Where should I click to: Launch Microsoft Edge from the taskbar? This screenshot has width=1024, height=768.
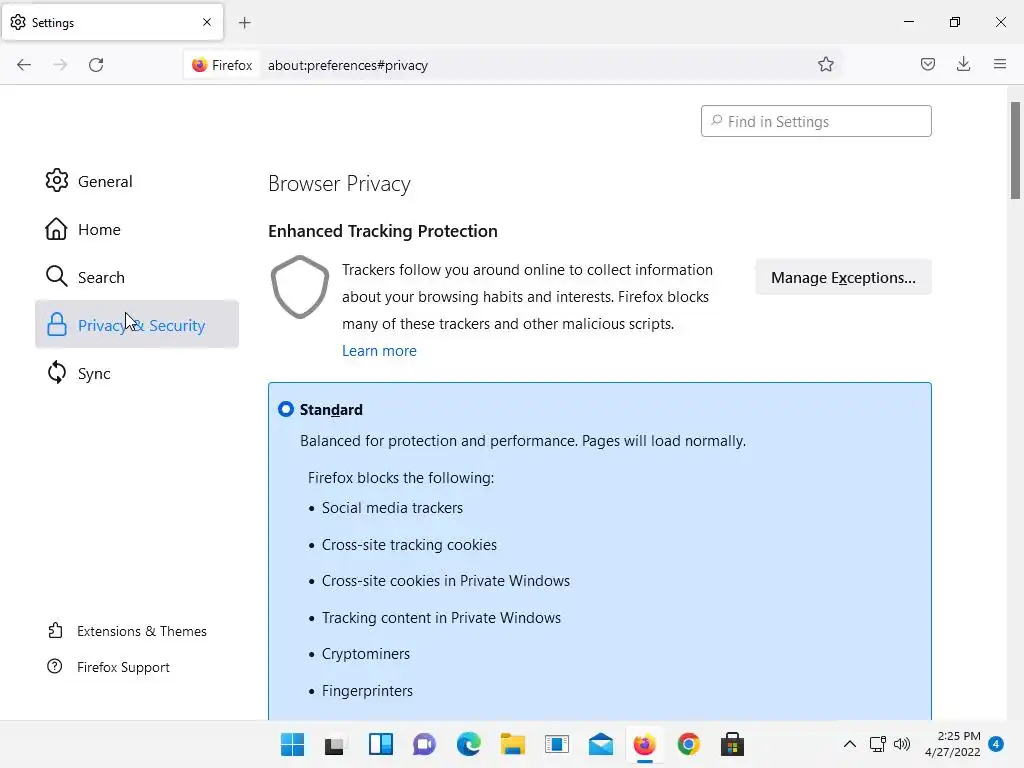coord(468,744)
